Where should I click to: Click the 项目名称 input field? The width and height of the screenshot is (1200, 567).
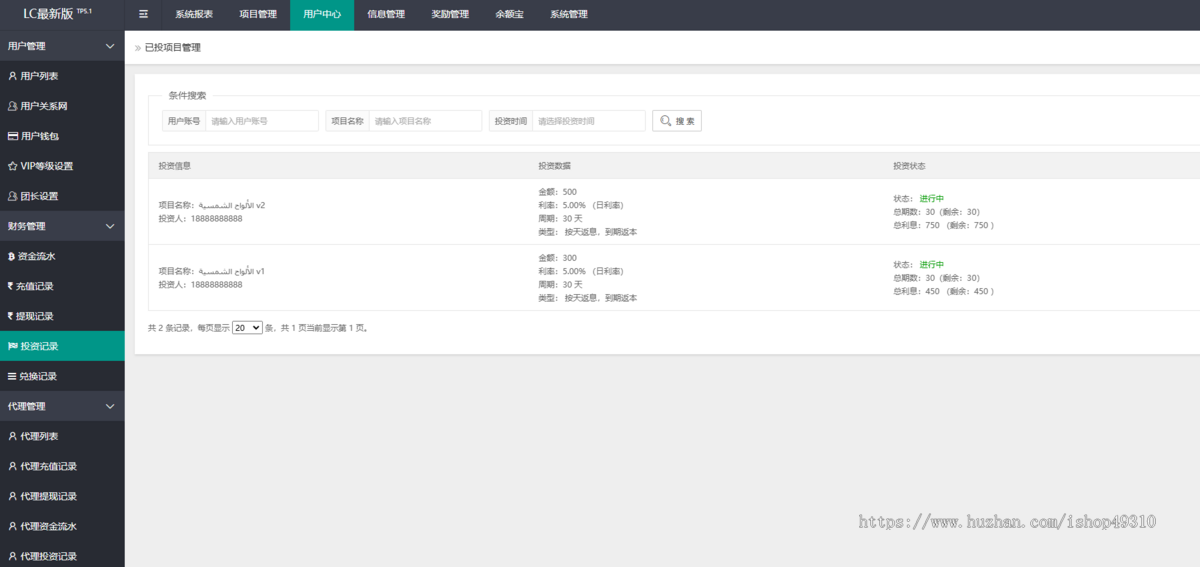(x=425, y=120)
